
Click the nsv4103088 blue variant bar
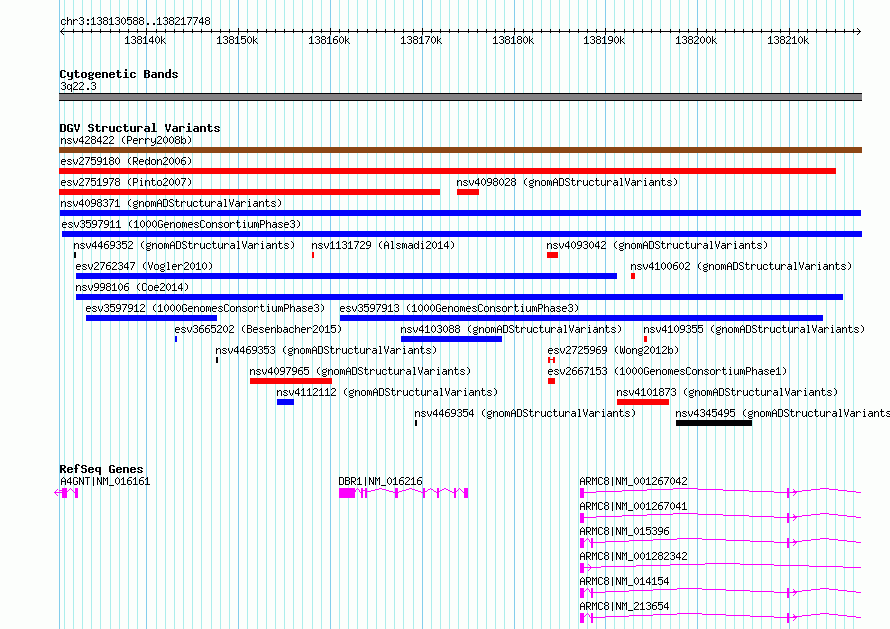click(x=451, y=339)
